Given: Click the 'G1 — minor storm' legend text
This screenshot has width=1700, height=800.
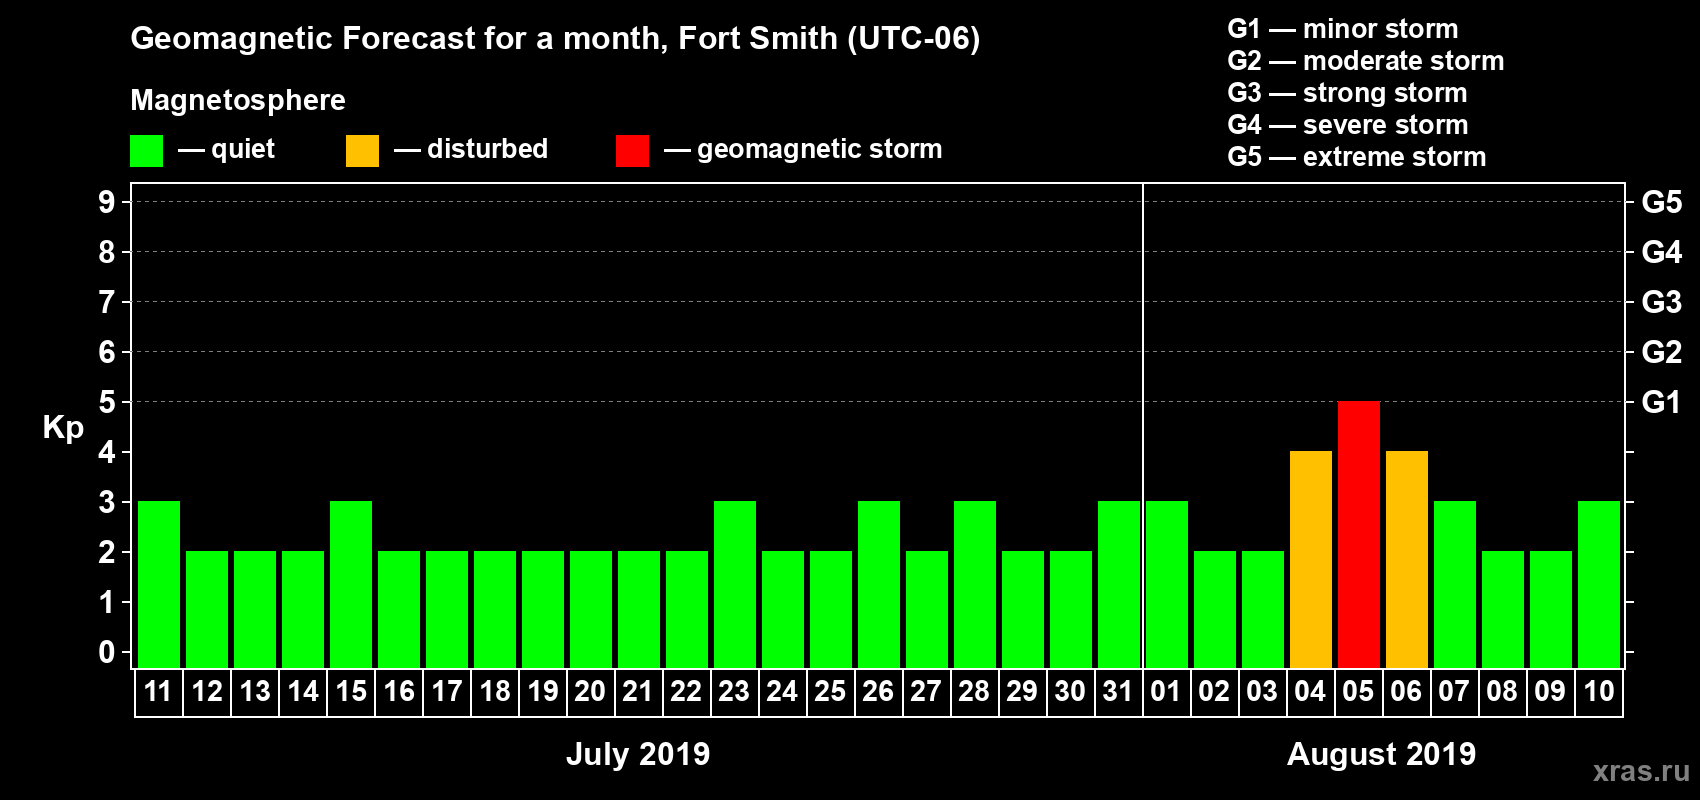Looking at the screenshot, I should (x=1343, y=29).
